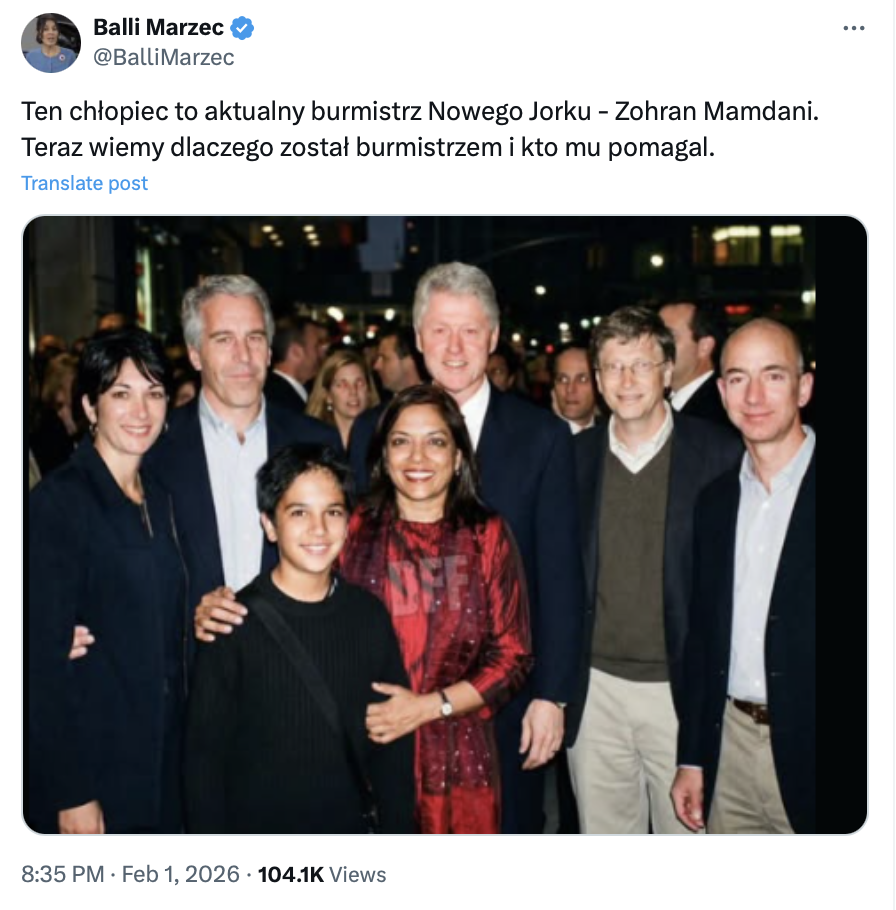Click the blue verified checkmark badge
Screen dimensions: 896x910
tap(243, 28)
